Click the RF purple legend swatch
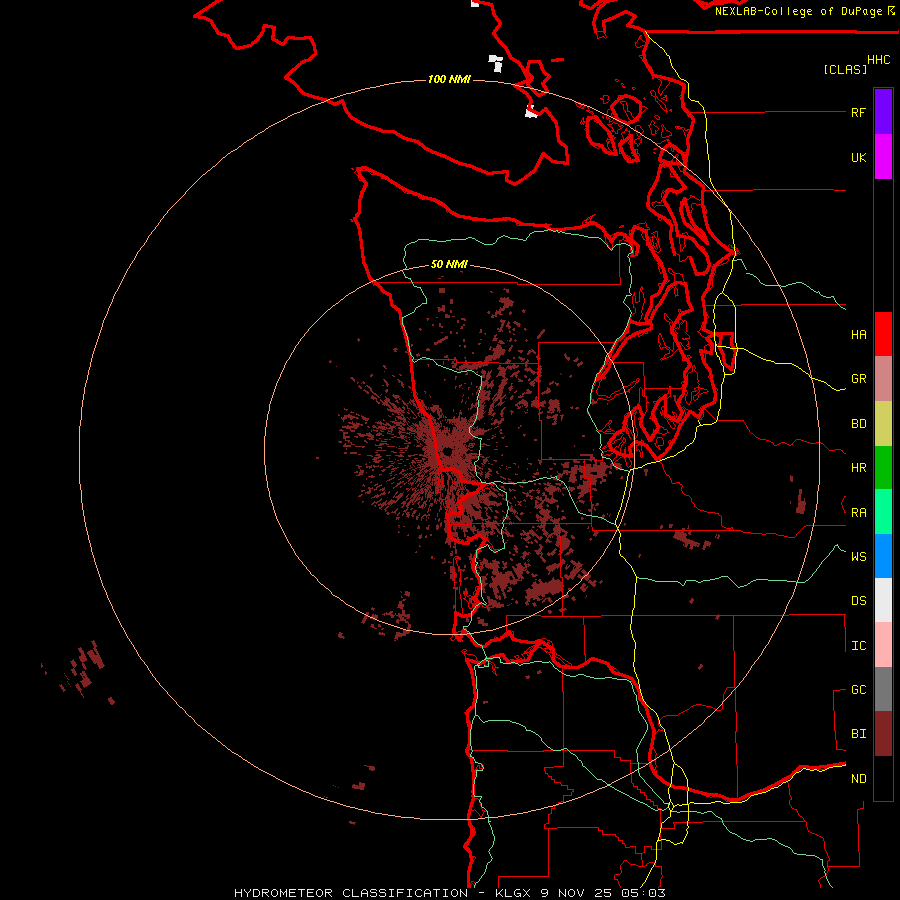900x900 pixels. pos(883,112)
